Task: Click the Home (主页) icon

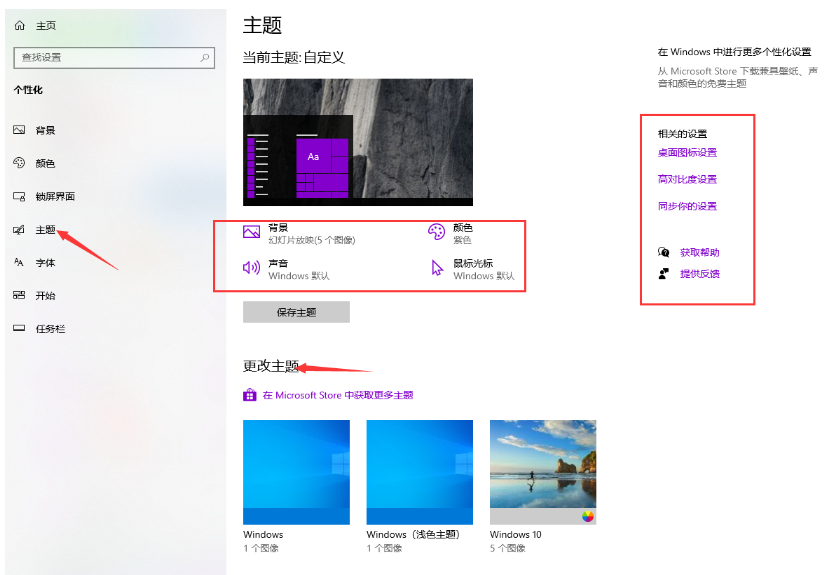Action: click(x=19, y=25)
